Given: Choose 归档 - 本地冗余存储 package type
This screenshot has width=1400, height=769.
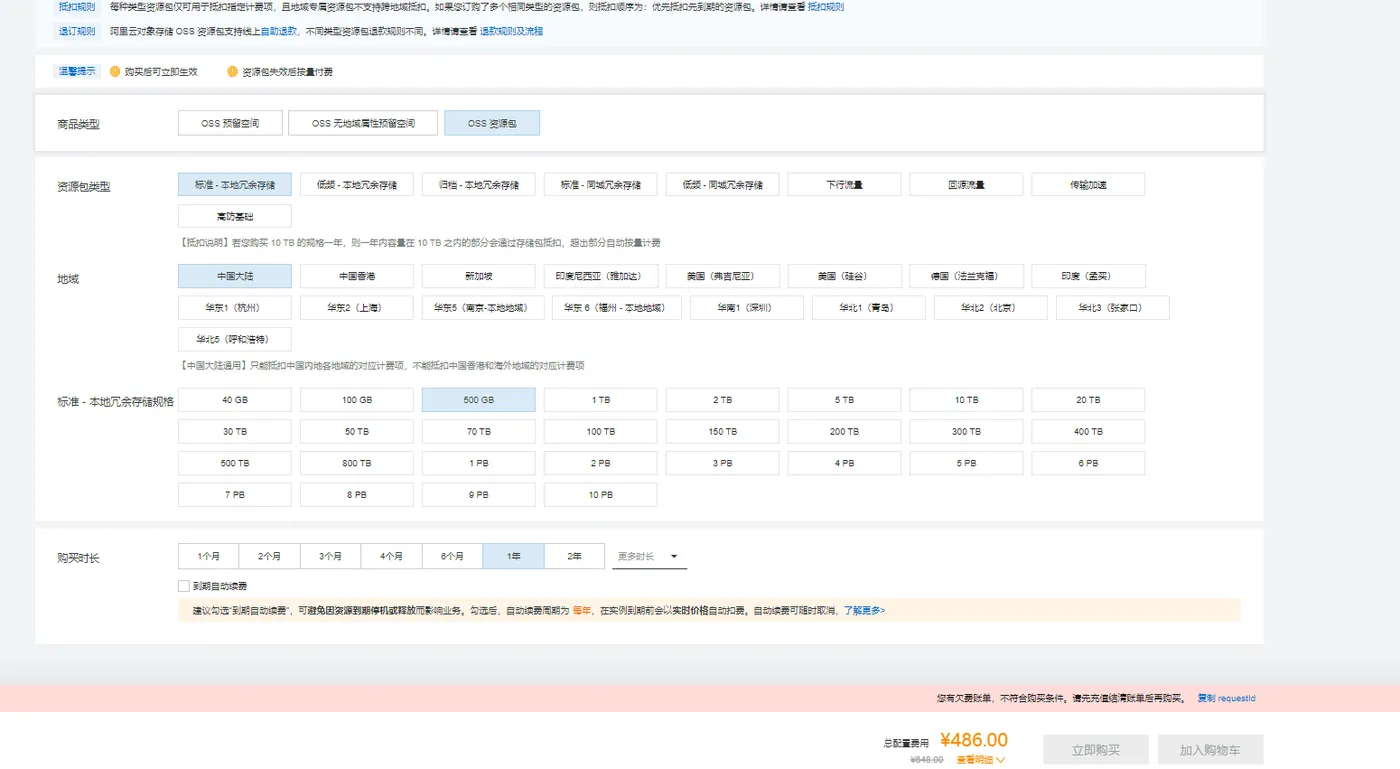Looking at the screenshot, I should [479, 185].
